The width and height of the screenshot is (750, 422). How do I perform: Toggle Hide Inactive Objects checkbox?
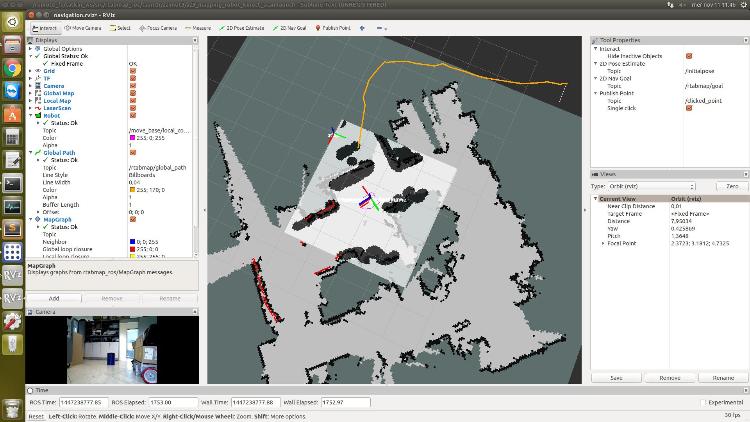coord(689,56)
